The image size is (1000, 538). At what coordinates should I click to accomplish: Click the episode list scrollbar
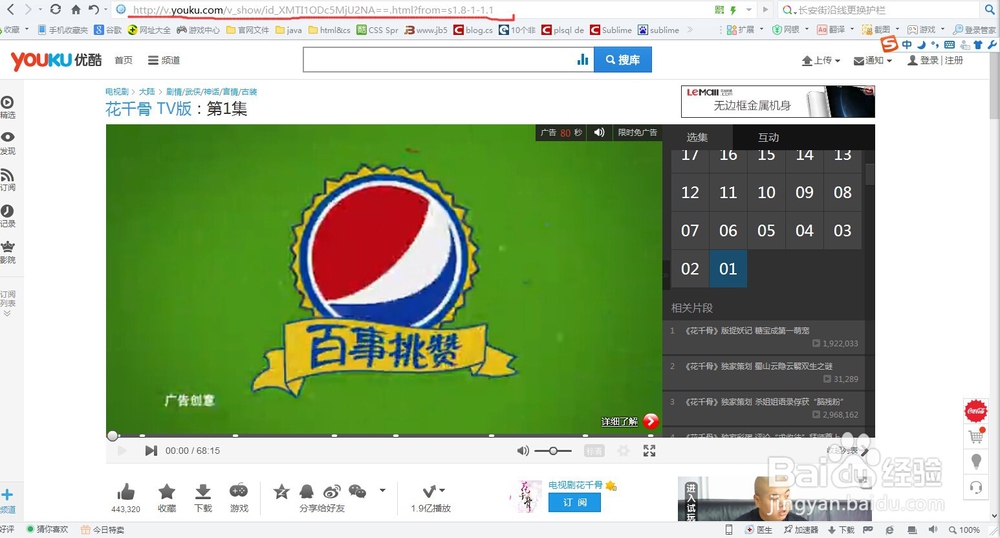869,173
